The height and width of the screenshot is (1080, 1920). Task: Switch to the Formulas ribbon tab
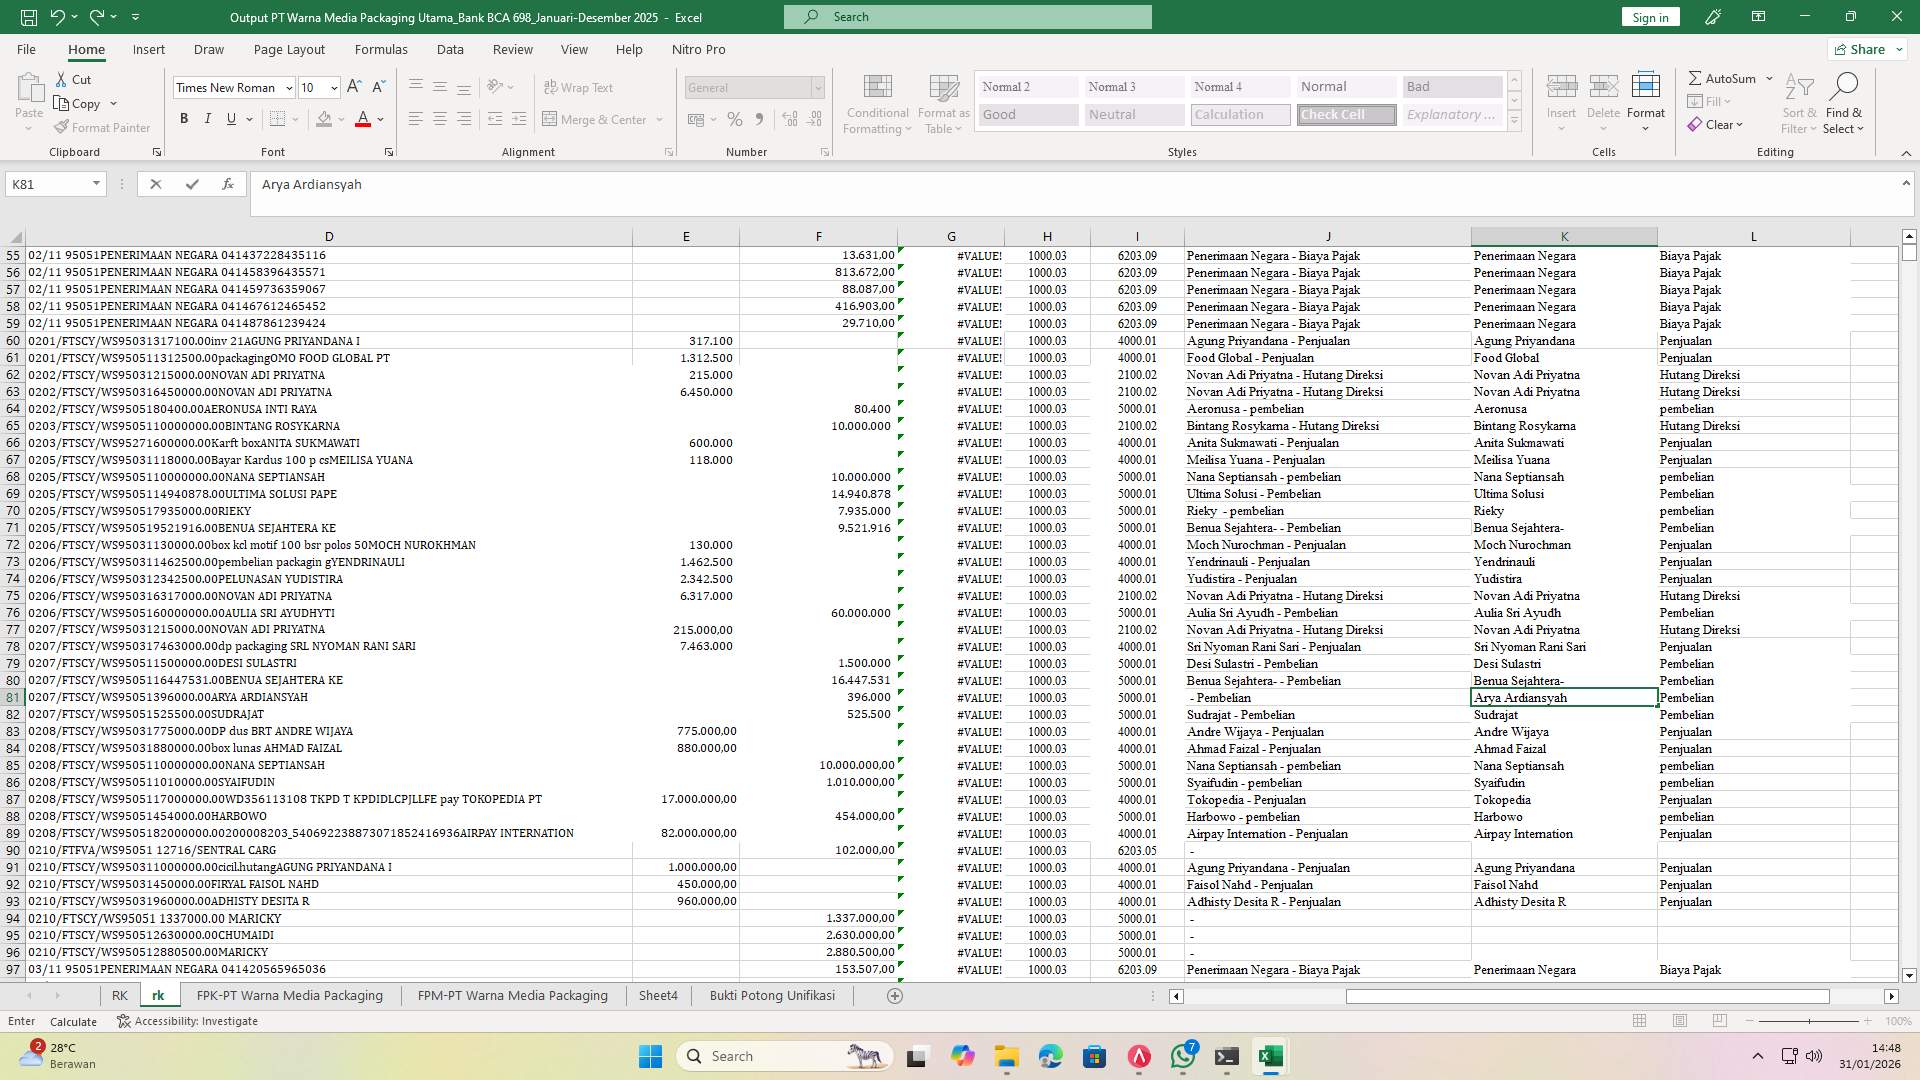pyautogui.click(x=381, y=49)
